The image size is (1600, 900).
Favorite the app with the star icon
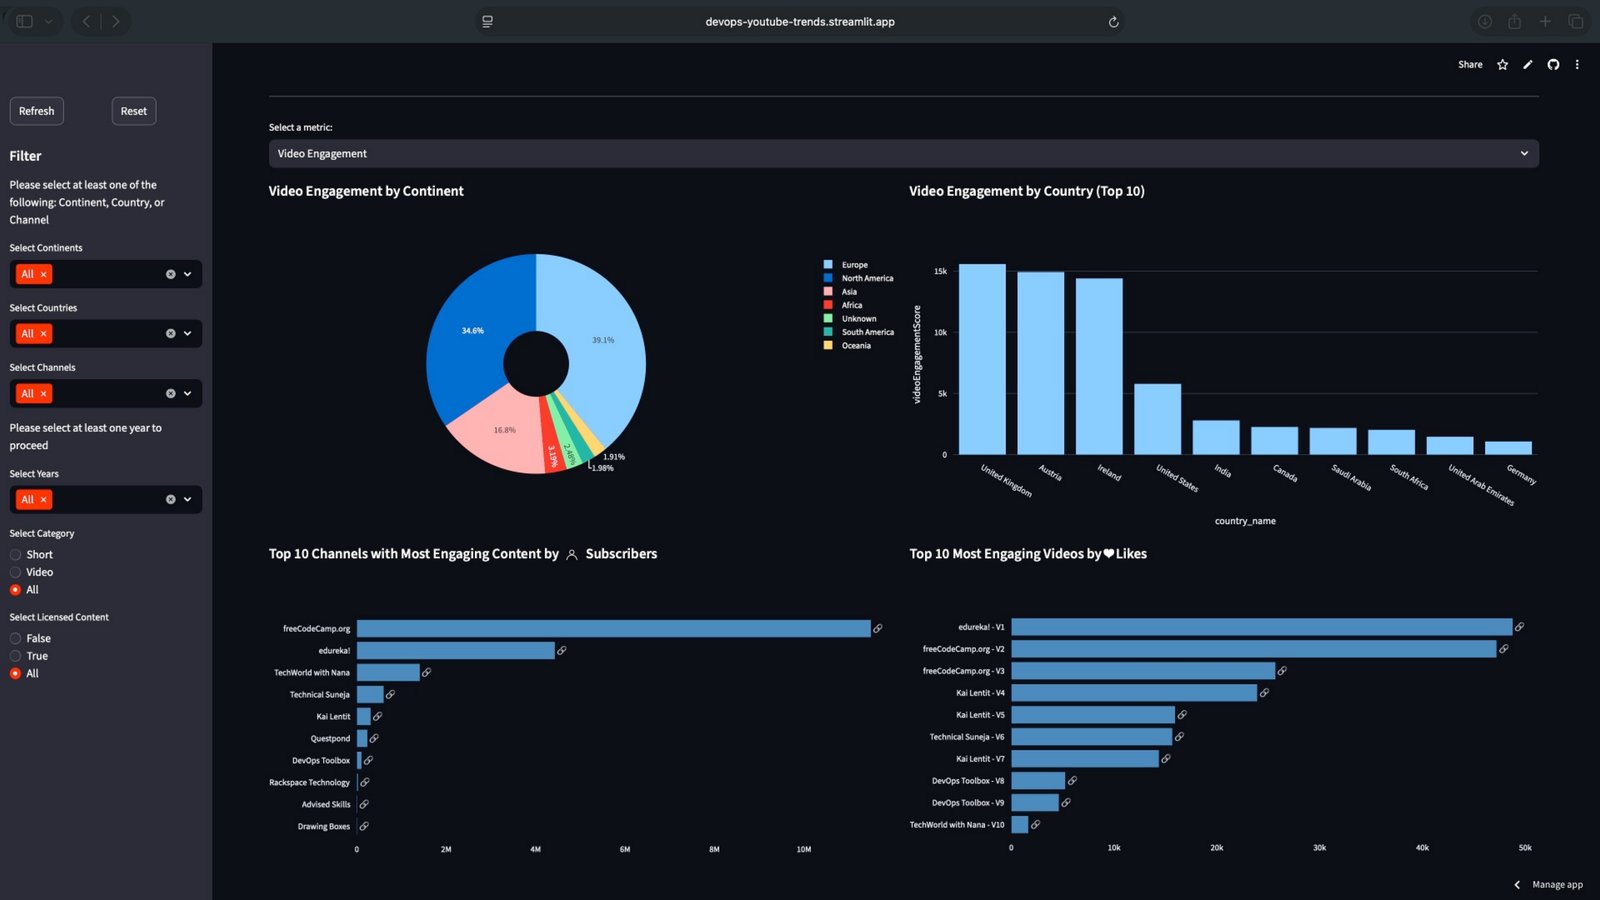click(x=1502, y=65)
